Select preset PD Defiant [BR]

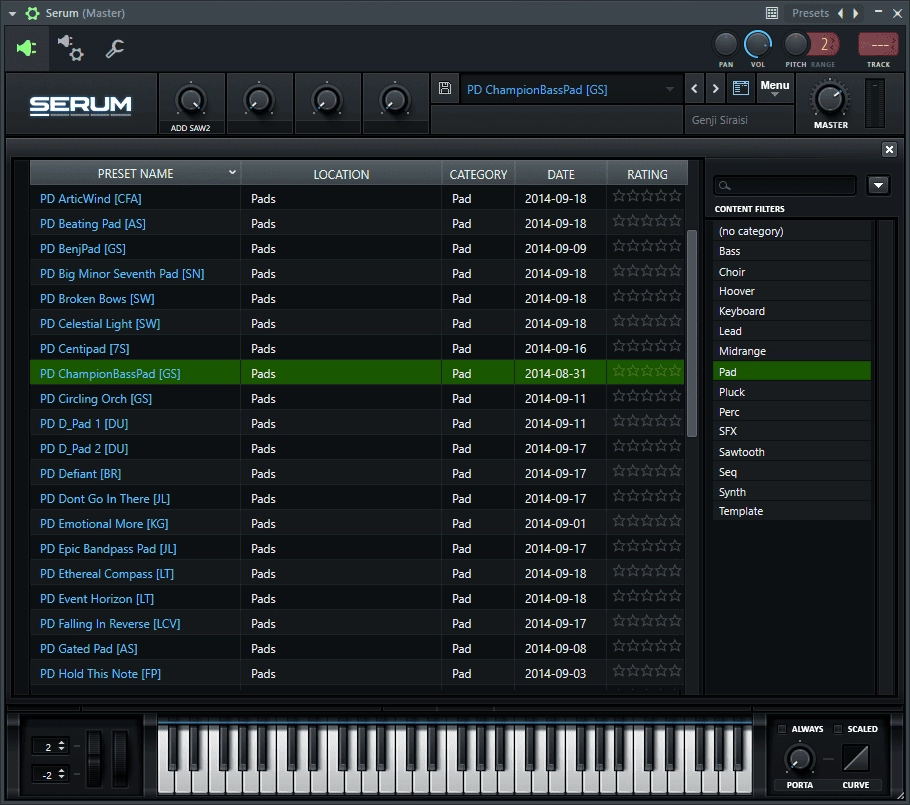click(x=357, y=474)
